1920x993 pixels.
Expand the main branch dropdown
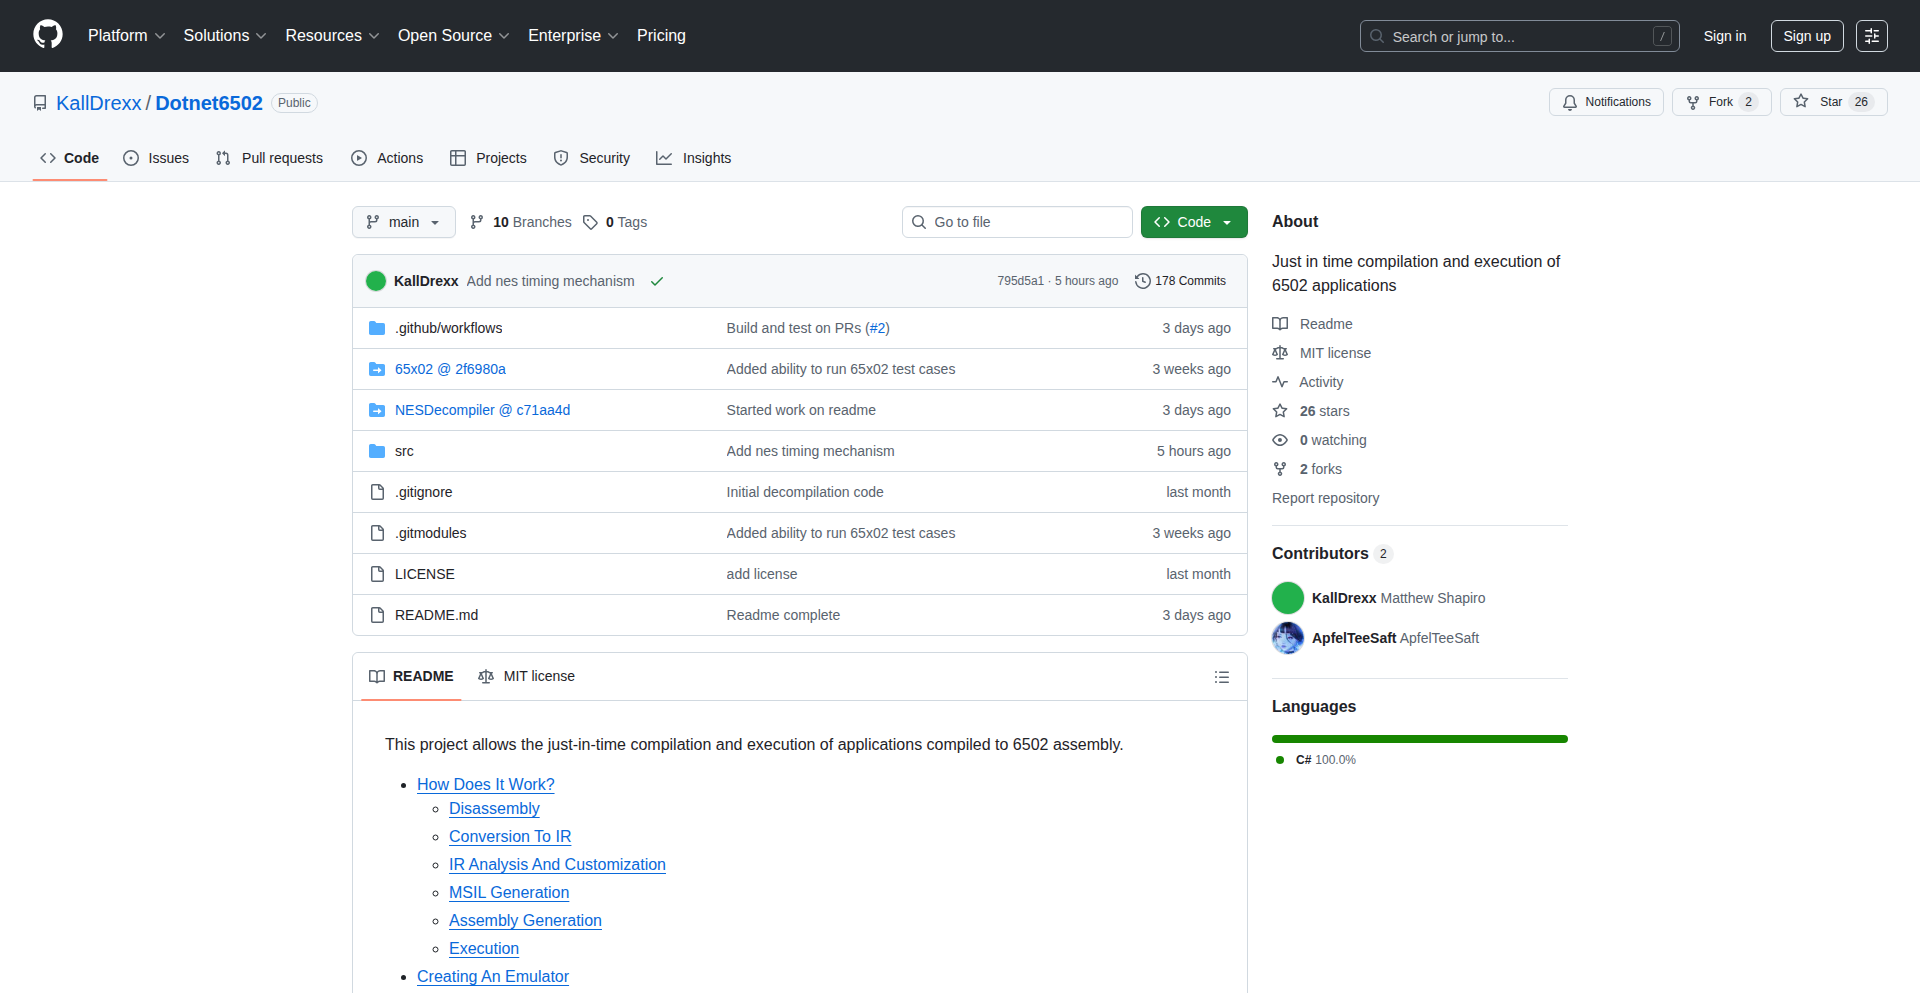403,222
